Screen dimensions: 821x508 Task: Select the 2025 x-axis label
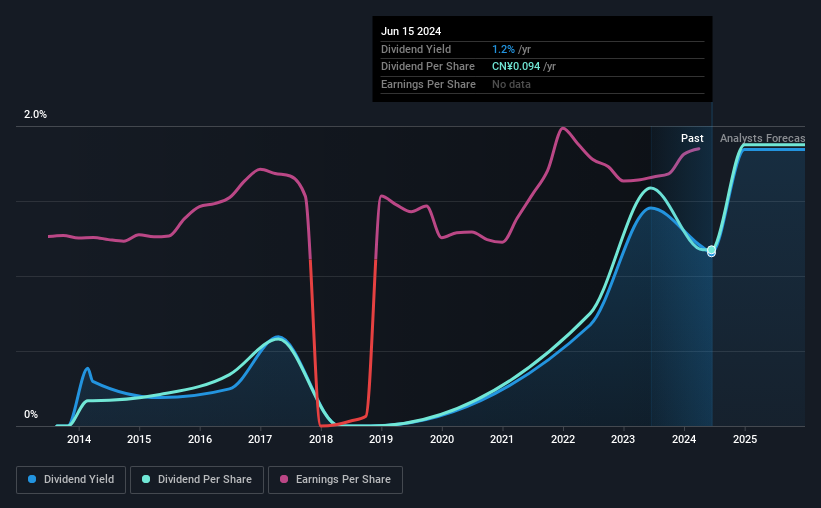745,439
